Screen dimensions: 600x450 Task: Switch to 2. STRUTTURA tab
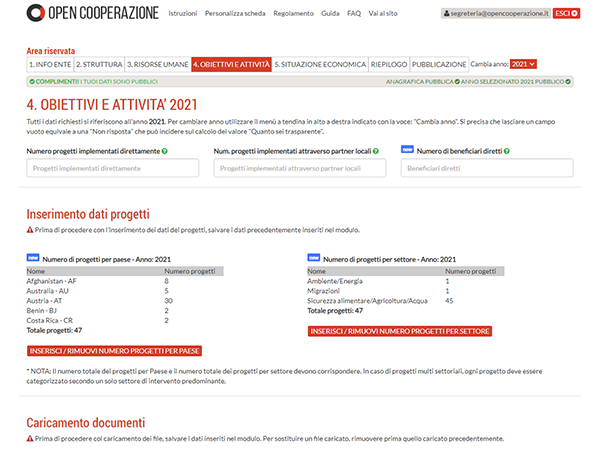click(99, 64)
